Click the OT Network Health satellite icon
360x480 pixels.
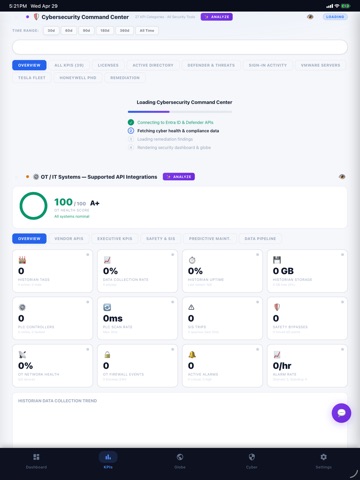pyautogui.click(x=22, y=355)
